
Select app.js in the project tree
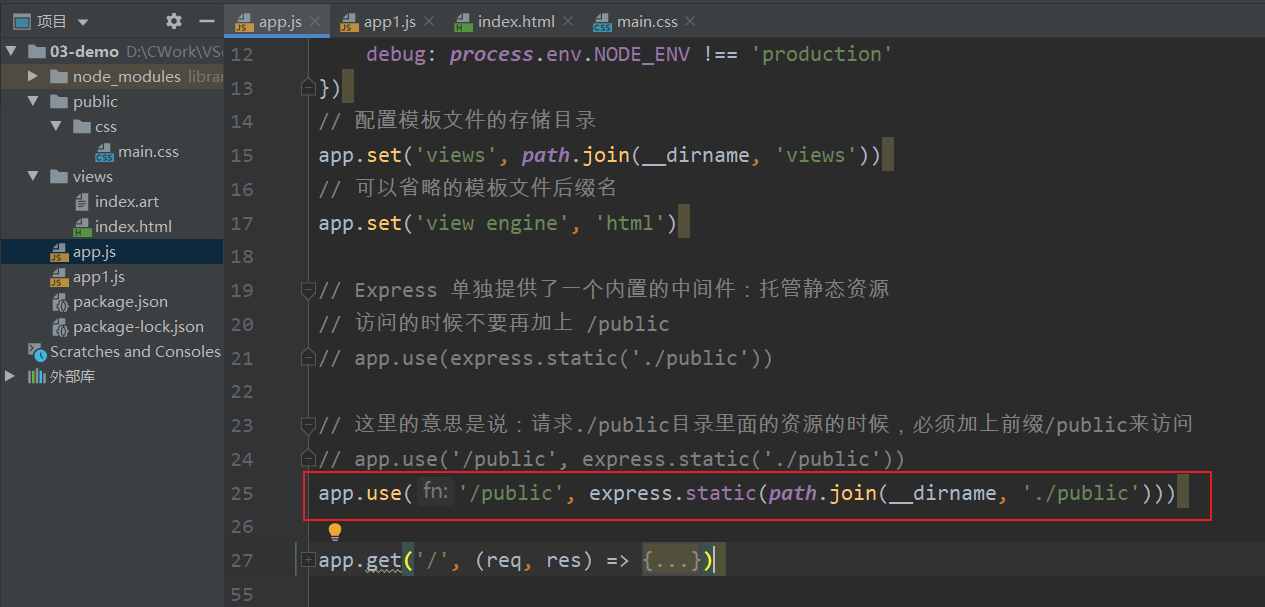pos(94,251)
